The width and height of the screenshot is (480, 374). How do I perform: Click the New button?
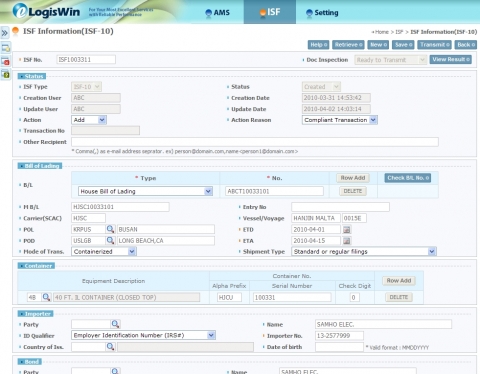378,45
